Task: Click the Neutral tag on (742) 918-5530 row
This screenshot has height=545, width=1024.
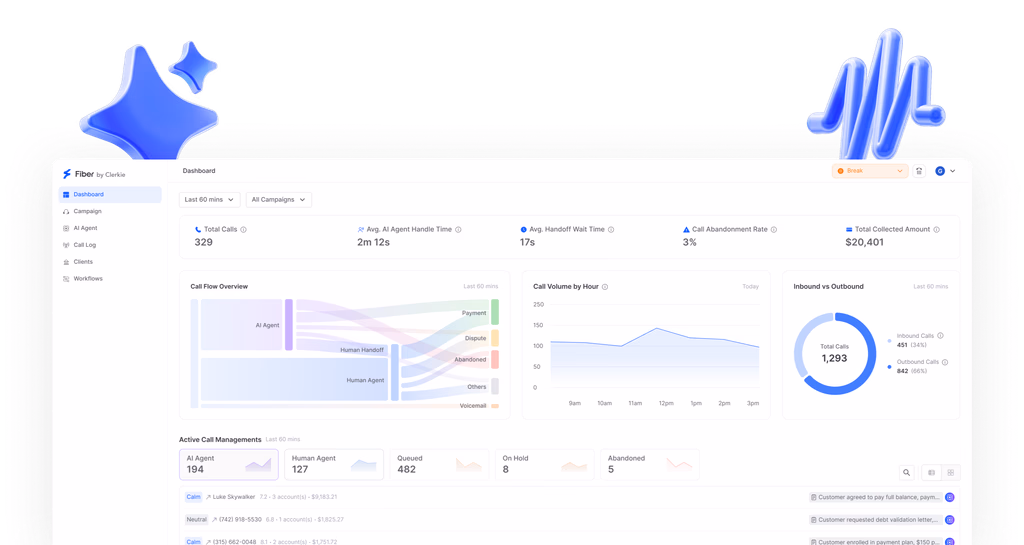Action: 197,520
